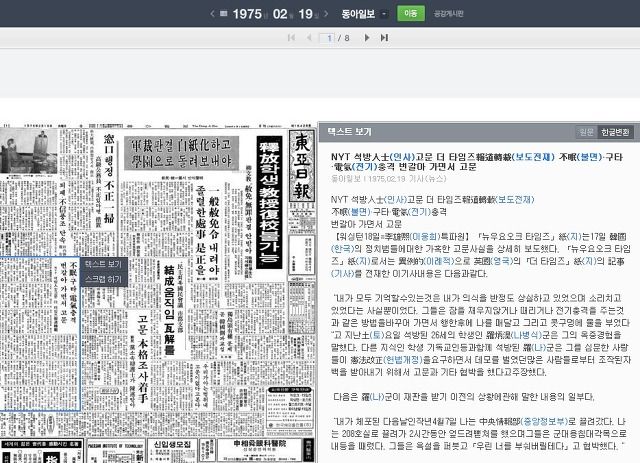Click the 고문 本格조사着手 article
Screen dimensions: 640x463
142,358
